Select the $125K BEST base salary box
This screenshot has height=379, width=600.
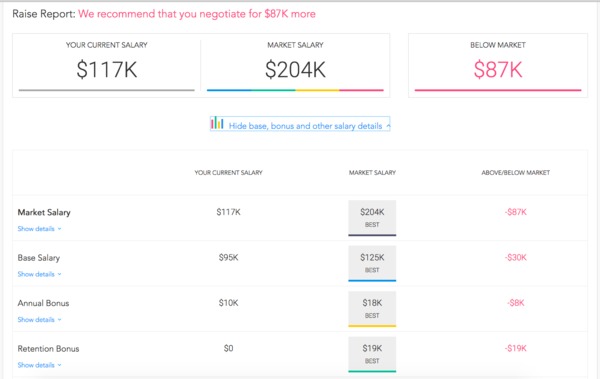point(372,263)
